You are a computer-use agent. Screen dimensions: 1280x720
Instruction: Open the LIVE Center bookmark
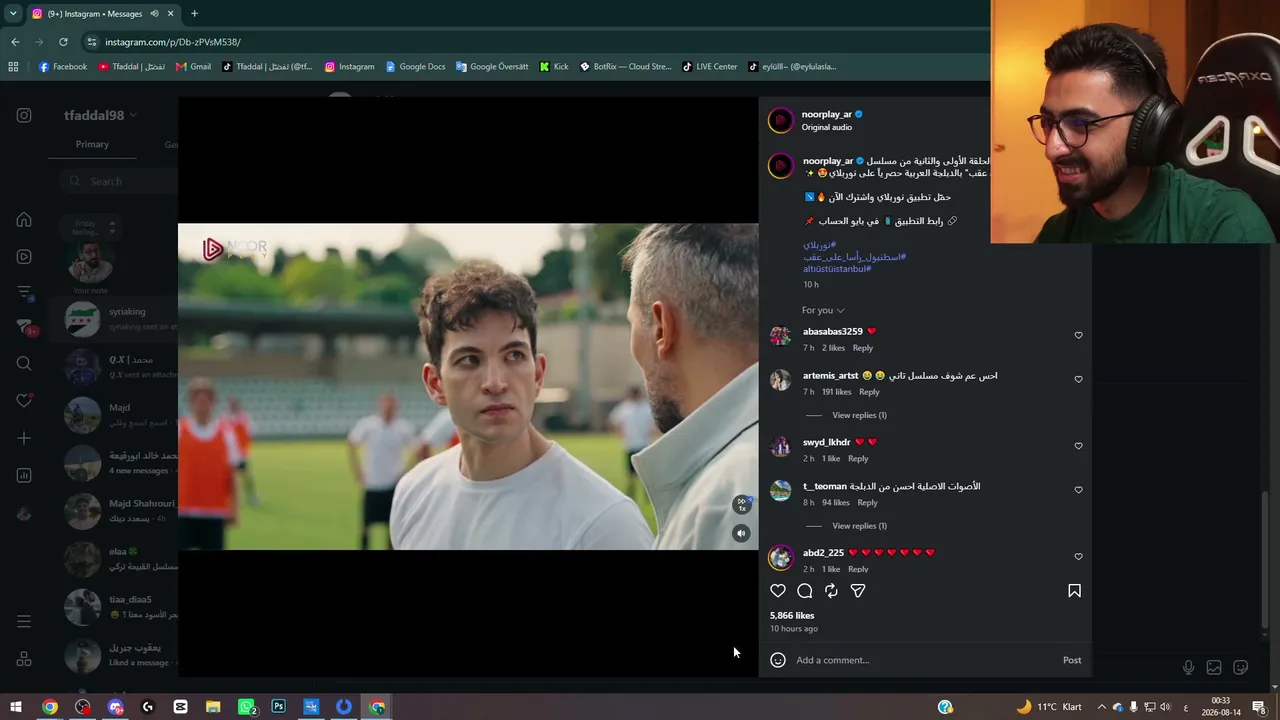click(x=710, y=67)
